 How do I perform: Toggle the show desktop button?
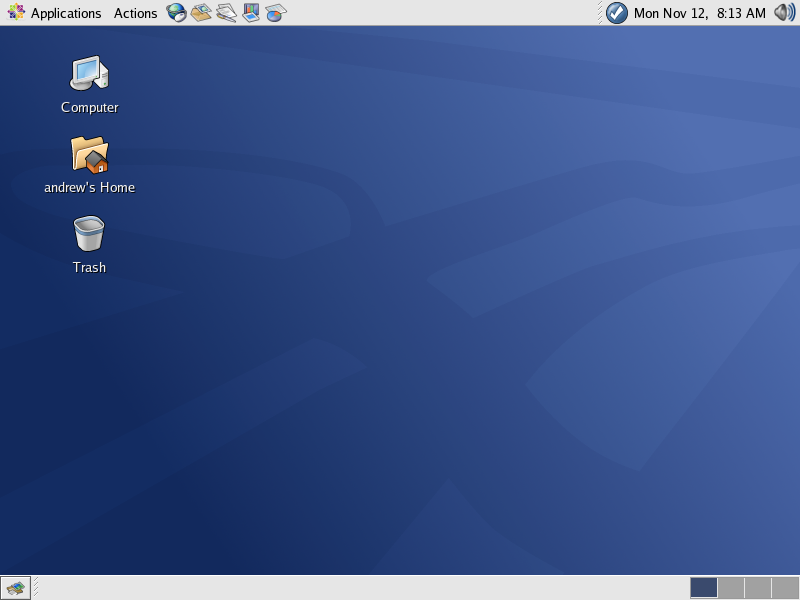(x=15, y=588)
